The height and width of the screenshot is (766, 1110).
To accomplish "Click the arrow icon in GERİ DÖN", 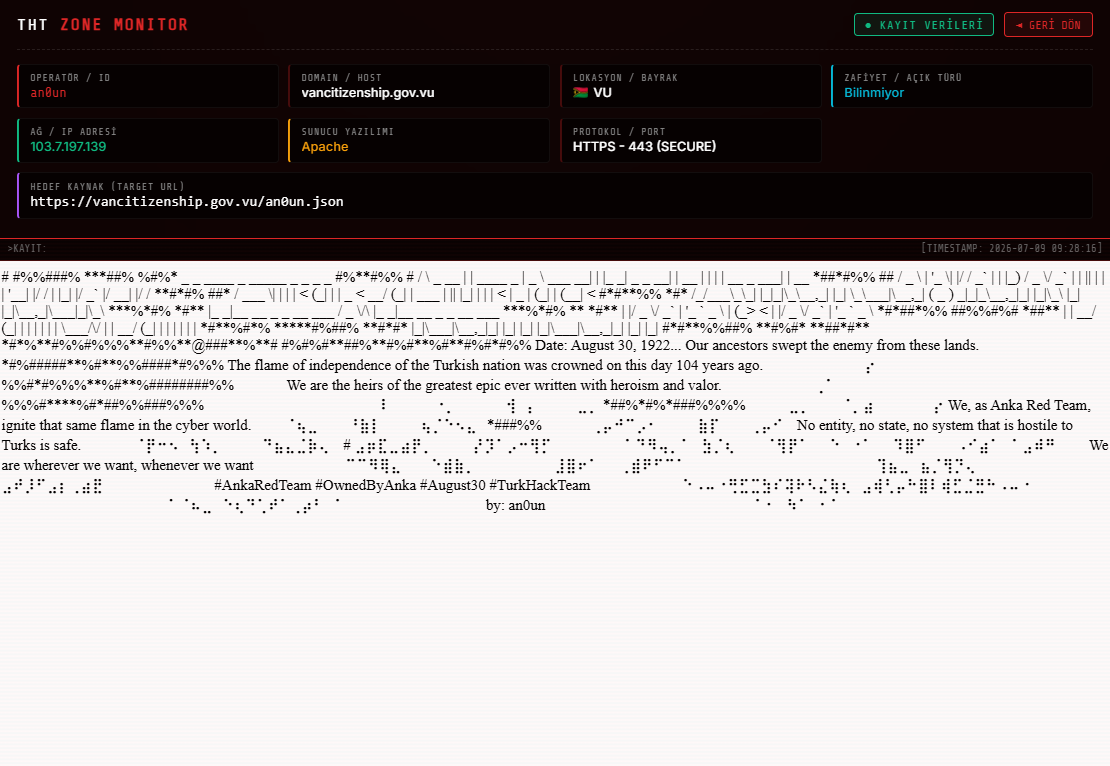I will [x=1019, y=25].
